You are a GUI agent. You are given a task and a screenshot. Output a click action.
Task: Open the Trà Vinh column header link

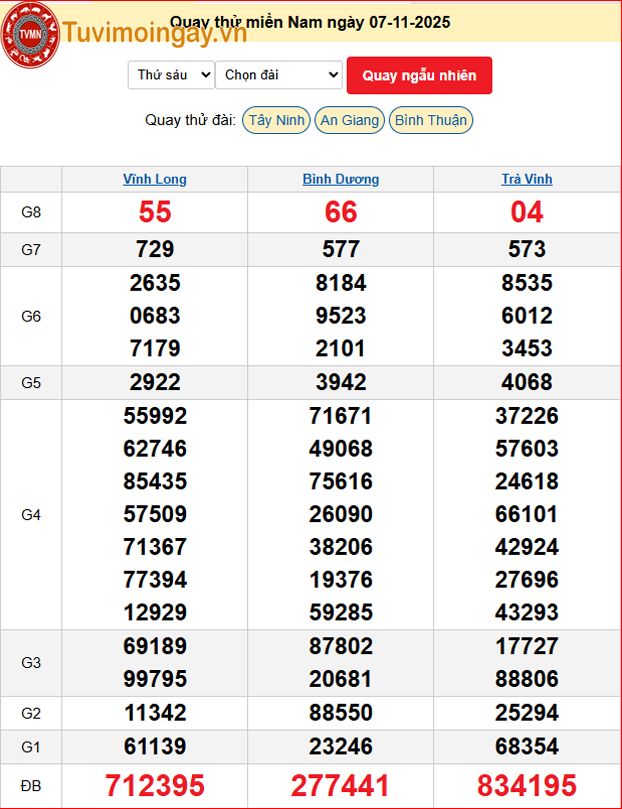[x=526, y=180]
